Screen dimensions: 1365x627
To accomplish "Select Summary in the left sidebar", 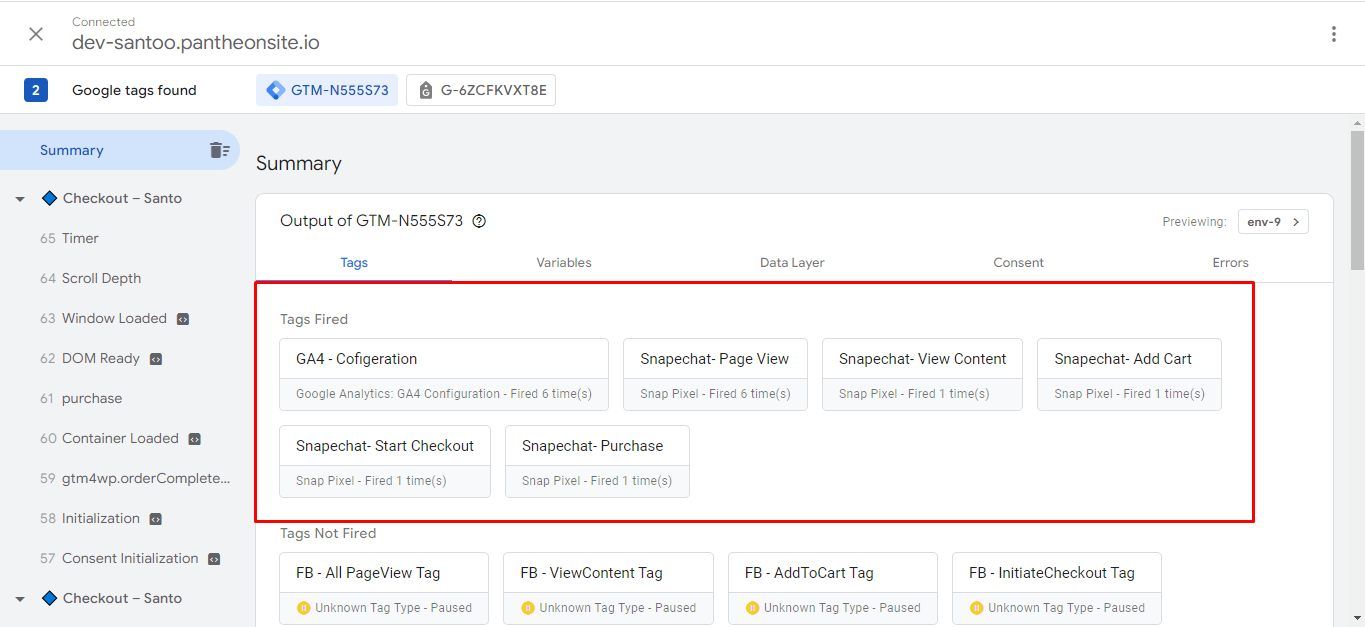I will point(120,150).
